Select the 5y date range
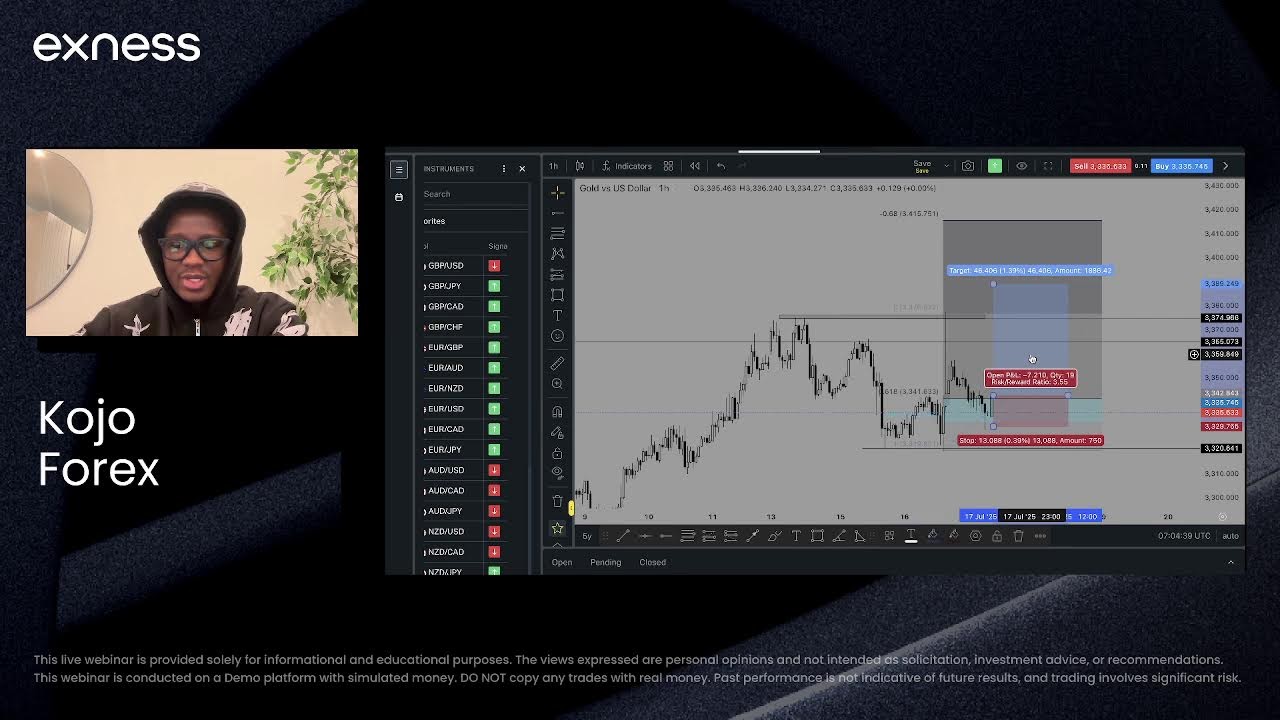This screenshot has width=1280, height=720. (x=587, y=536)
